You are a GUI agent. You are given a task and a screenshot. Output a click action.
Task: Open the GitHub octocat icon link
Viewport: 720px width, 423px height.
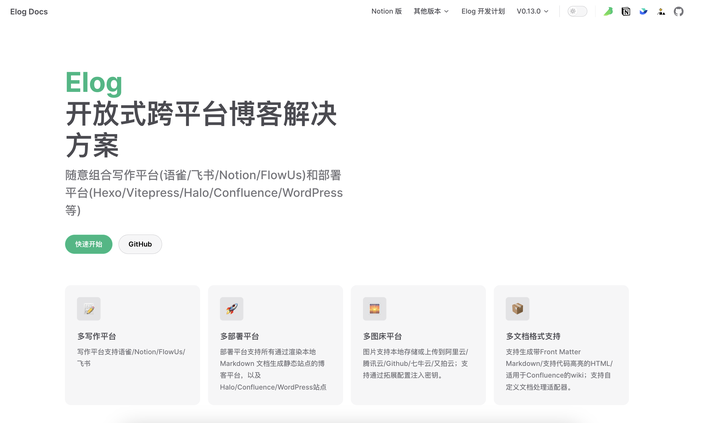tap(679, 11)
